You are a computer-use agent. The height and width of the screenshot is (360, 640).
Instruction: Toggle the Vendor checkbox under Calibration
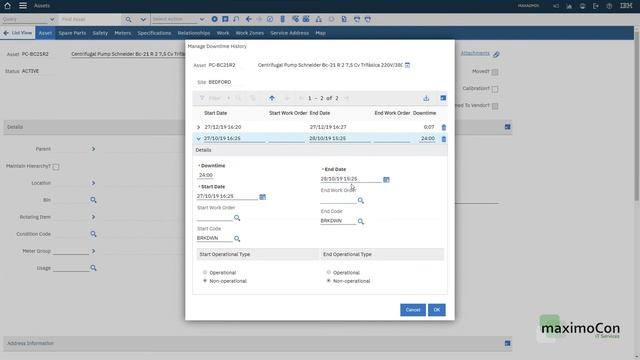(495, 106)
